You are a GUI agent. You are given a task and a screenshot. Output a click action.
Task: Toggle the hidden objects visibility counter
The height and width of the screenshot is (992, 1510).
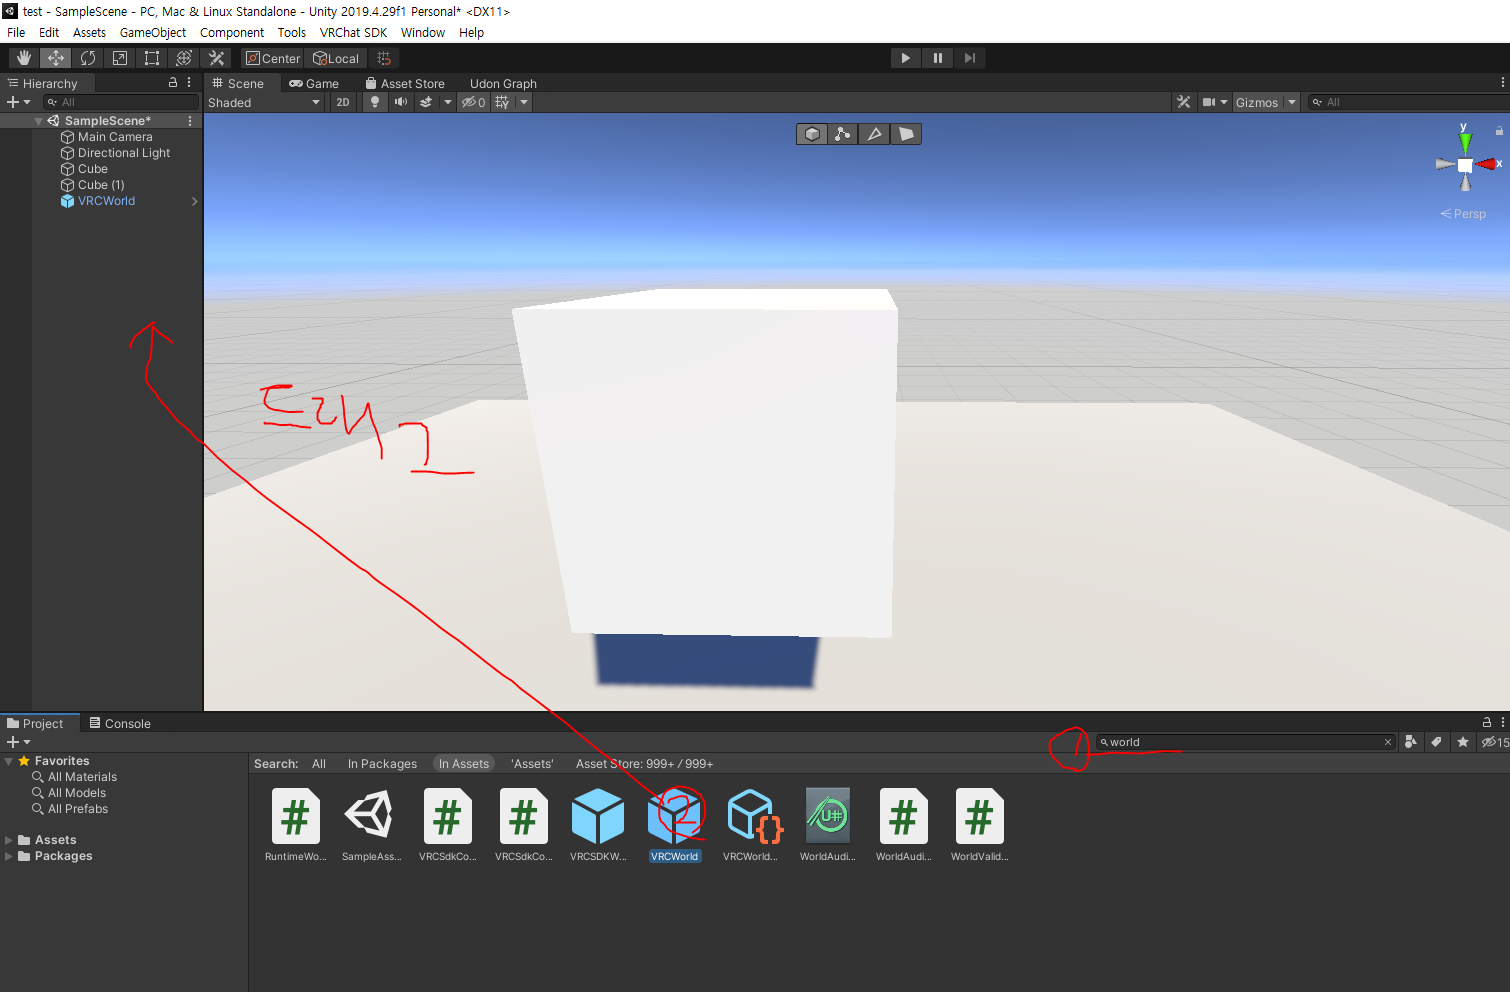(x=474, y=102)
